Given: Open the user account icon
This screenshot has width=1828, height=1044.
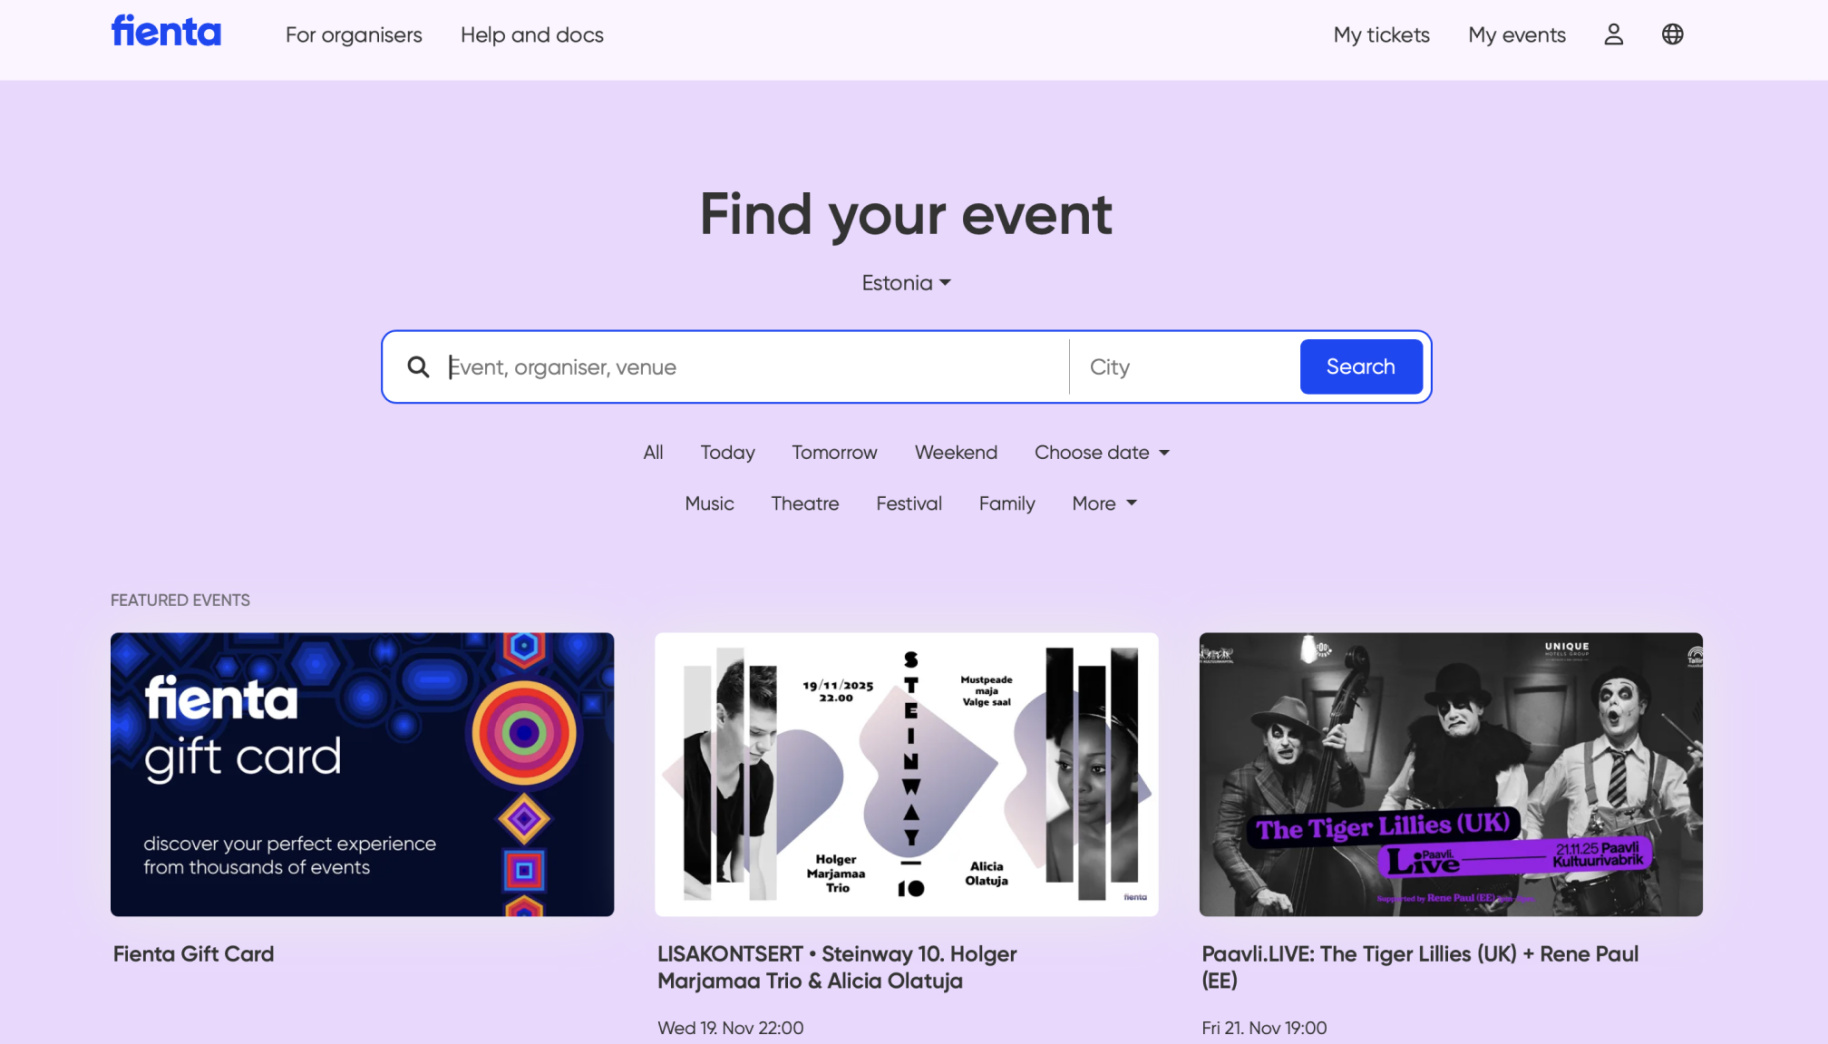Looking at the screenshot, I should pyautogui.click(x=1613, y=35).
